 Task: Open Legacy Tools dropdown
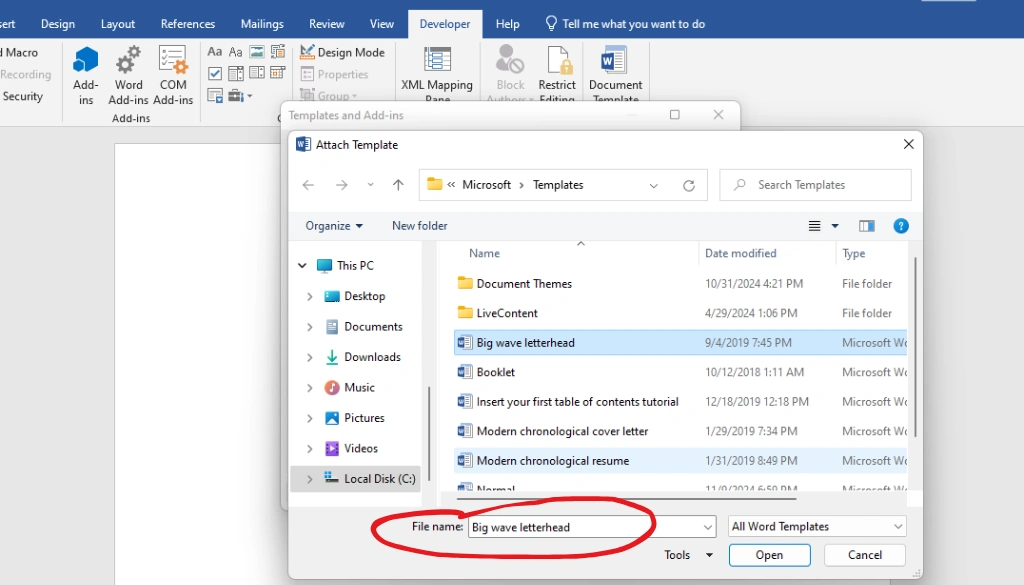240,96
